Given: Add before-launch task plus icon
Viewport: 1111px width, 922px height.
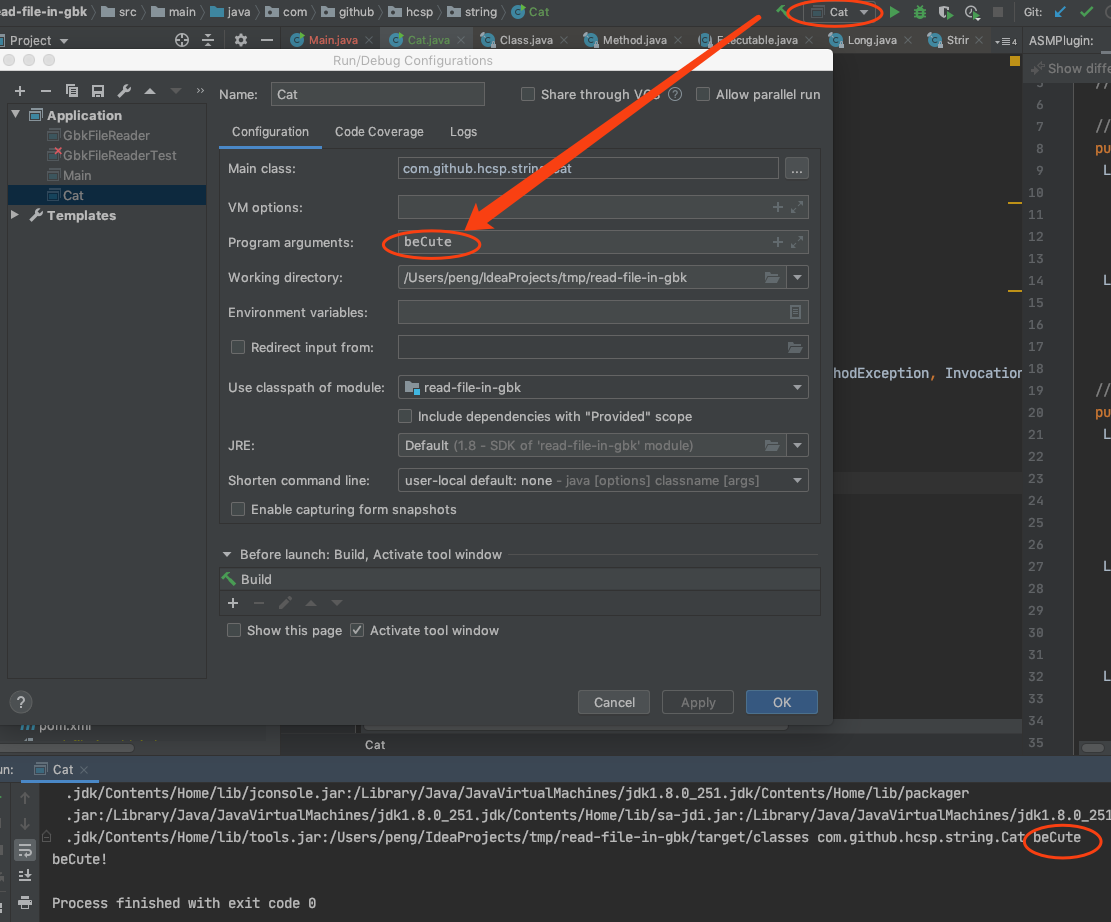Looking at the screenshot, I should pyautogui.click(x=233, y=603).
